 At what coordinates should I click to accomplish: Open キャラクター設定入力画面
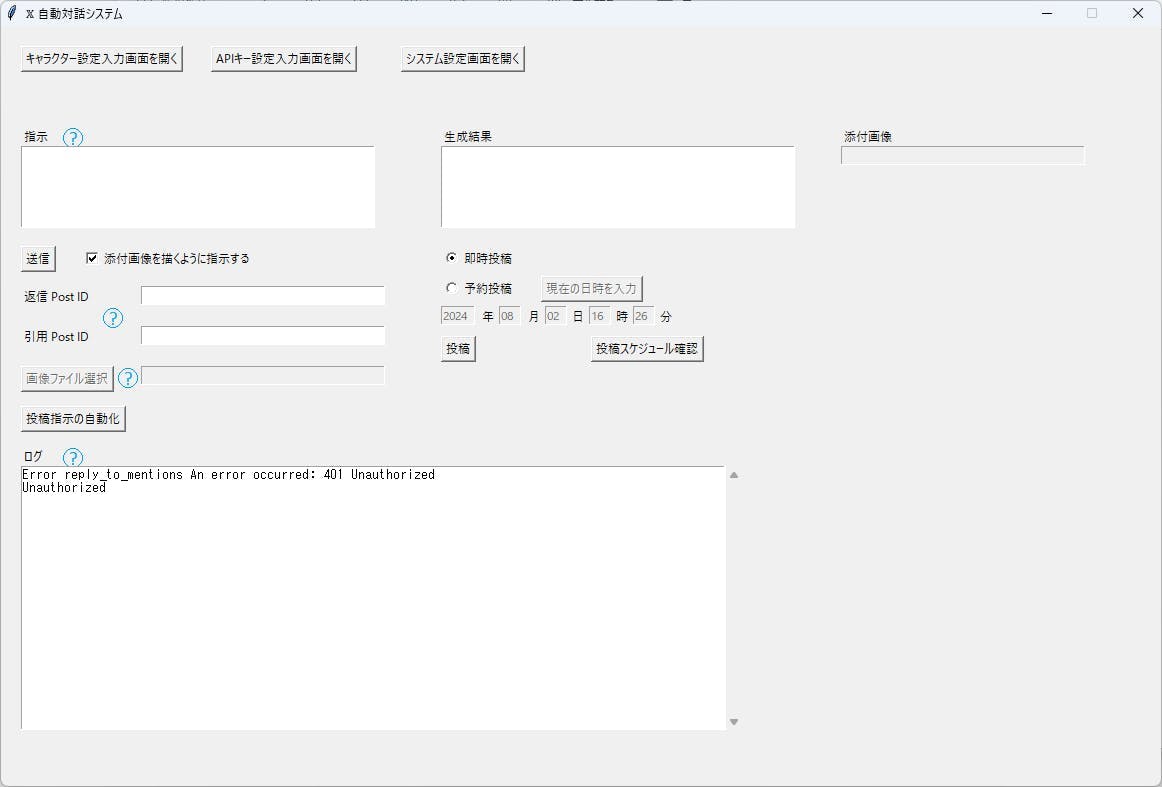coord(100,58)
